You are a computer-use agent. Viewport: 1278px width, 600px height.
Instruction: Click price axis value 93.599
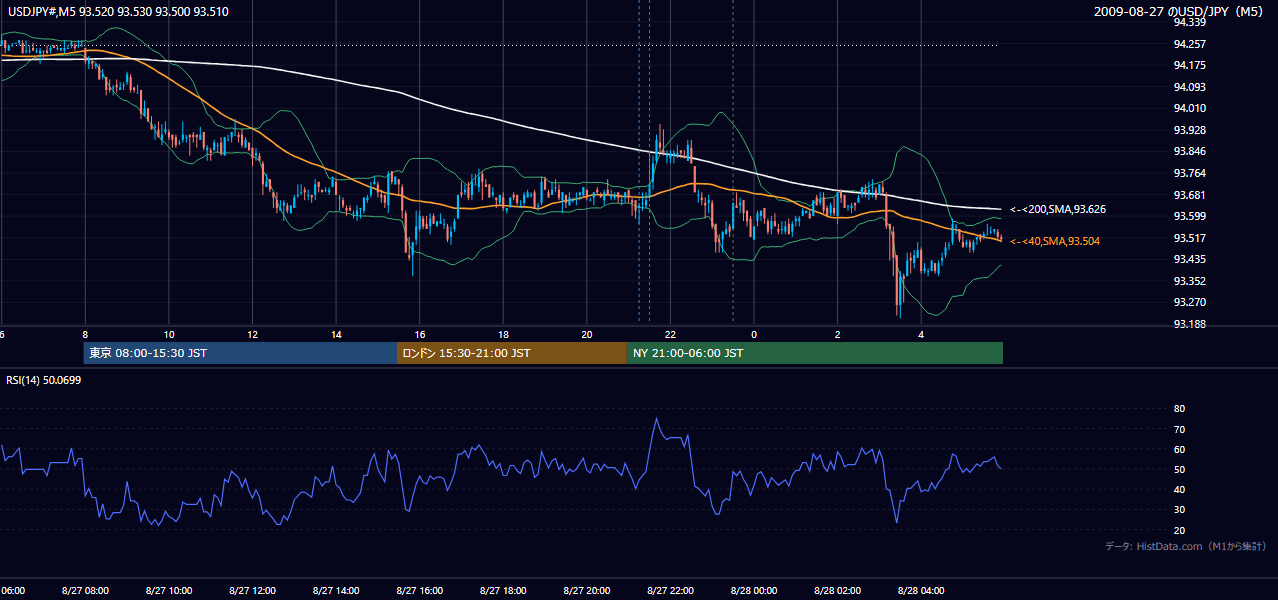click(x=1189, y=216)
